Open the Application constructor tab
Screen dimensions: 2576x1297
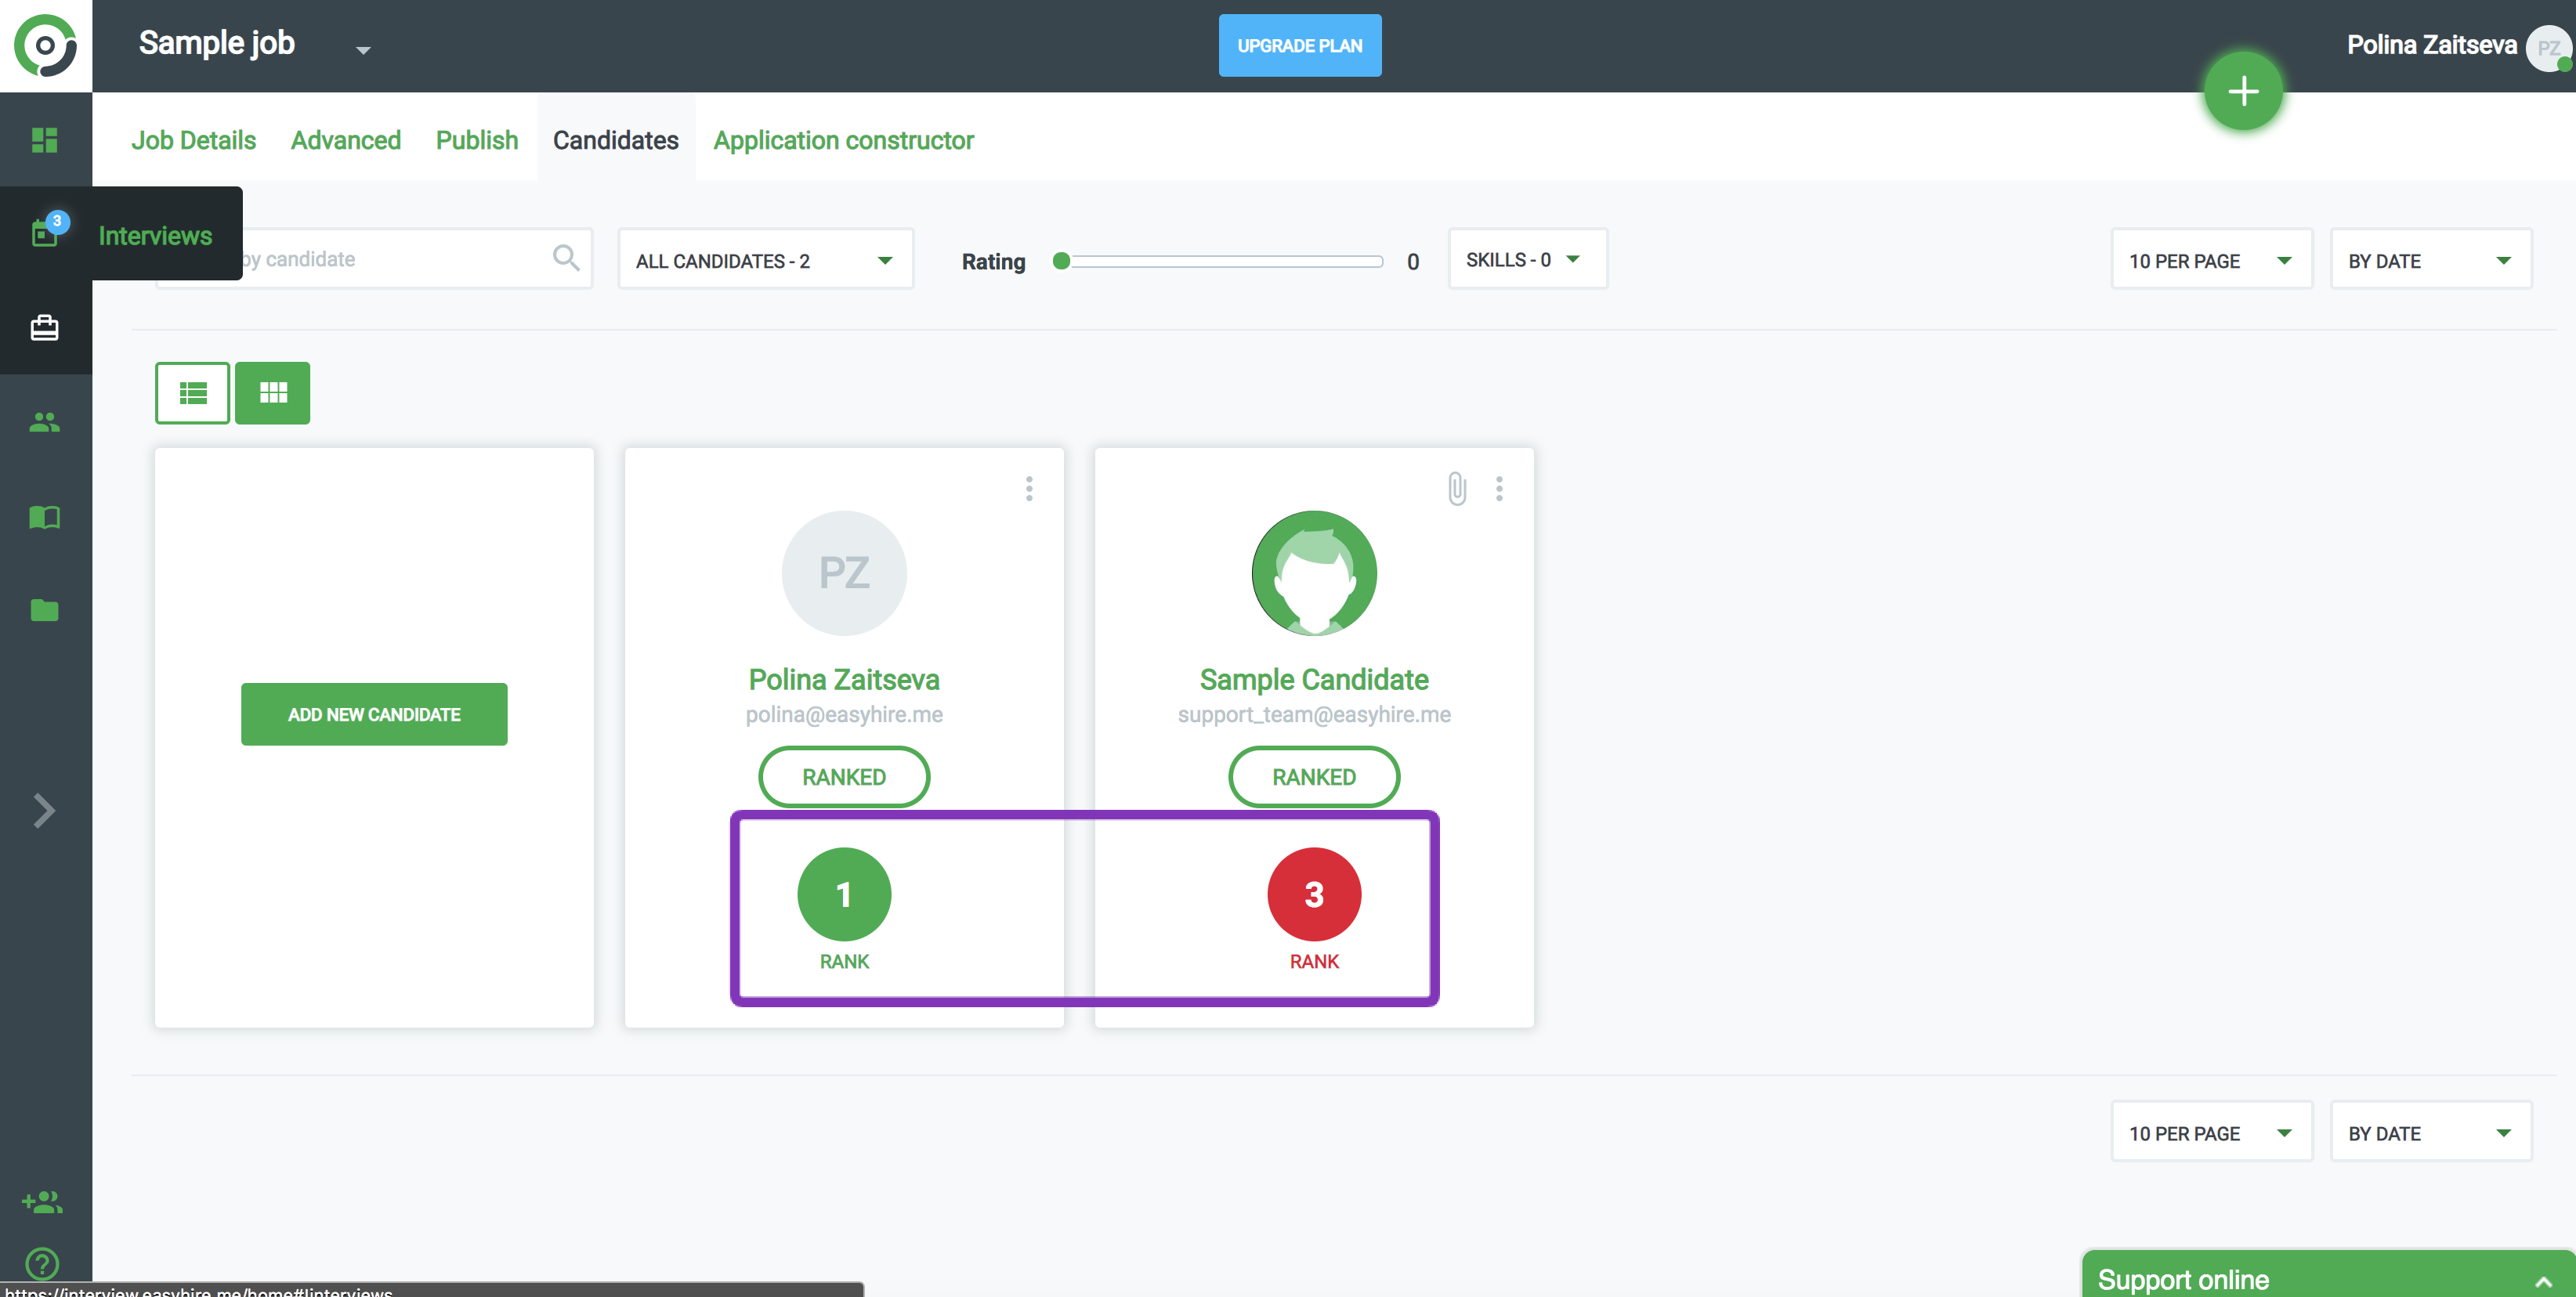[843, 140]
